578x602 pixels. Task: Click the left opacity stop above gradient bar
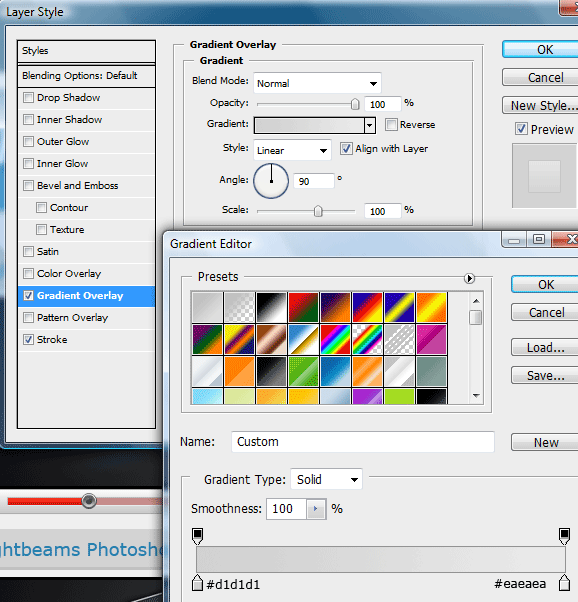point(197,536)
